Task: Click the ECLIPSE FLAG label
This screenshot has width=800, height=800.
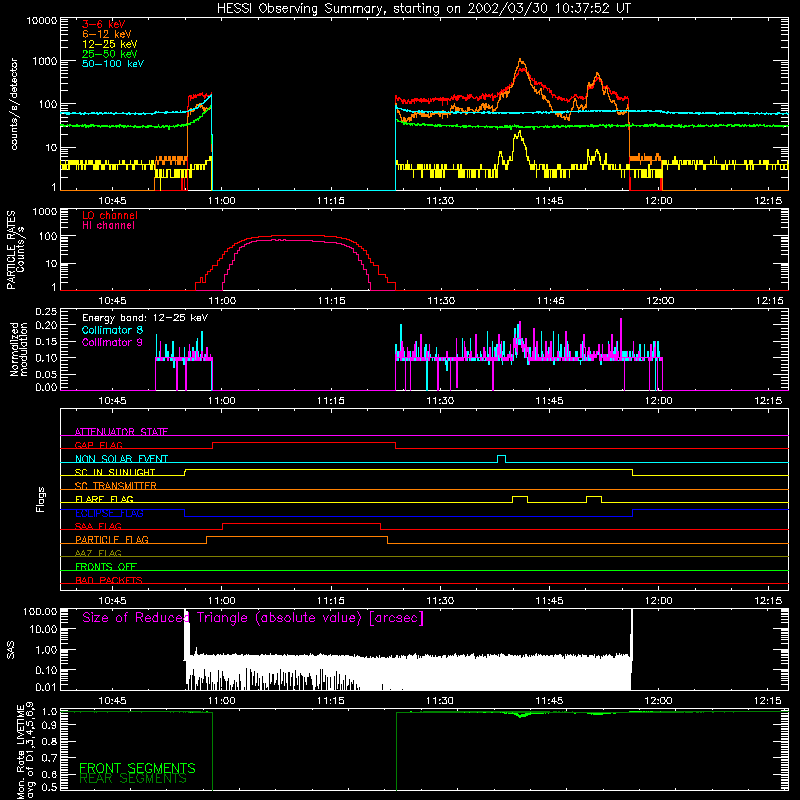Action: (109, 513)
